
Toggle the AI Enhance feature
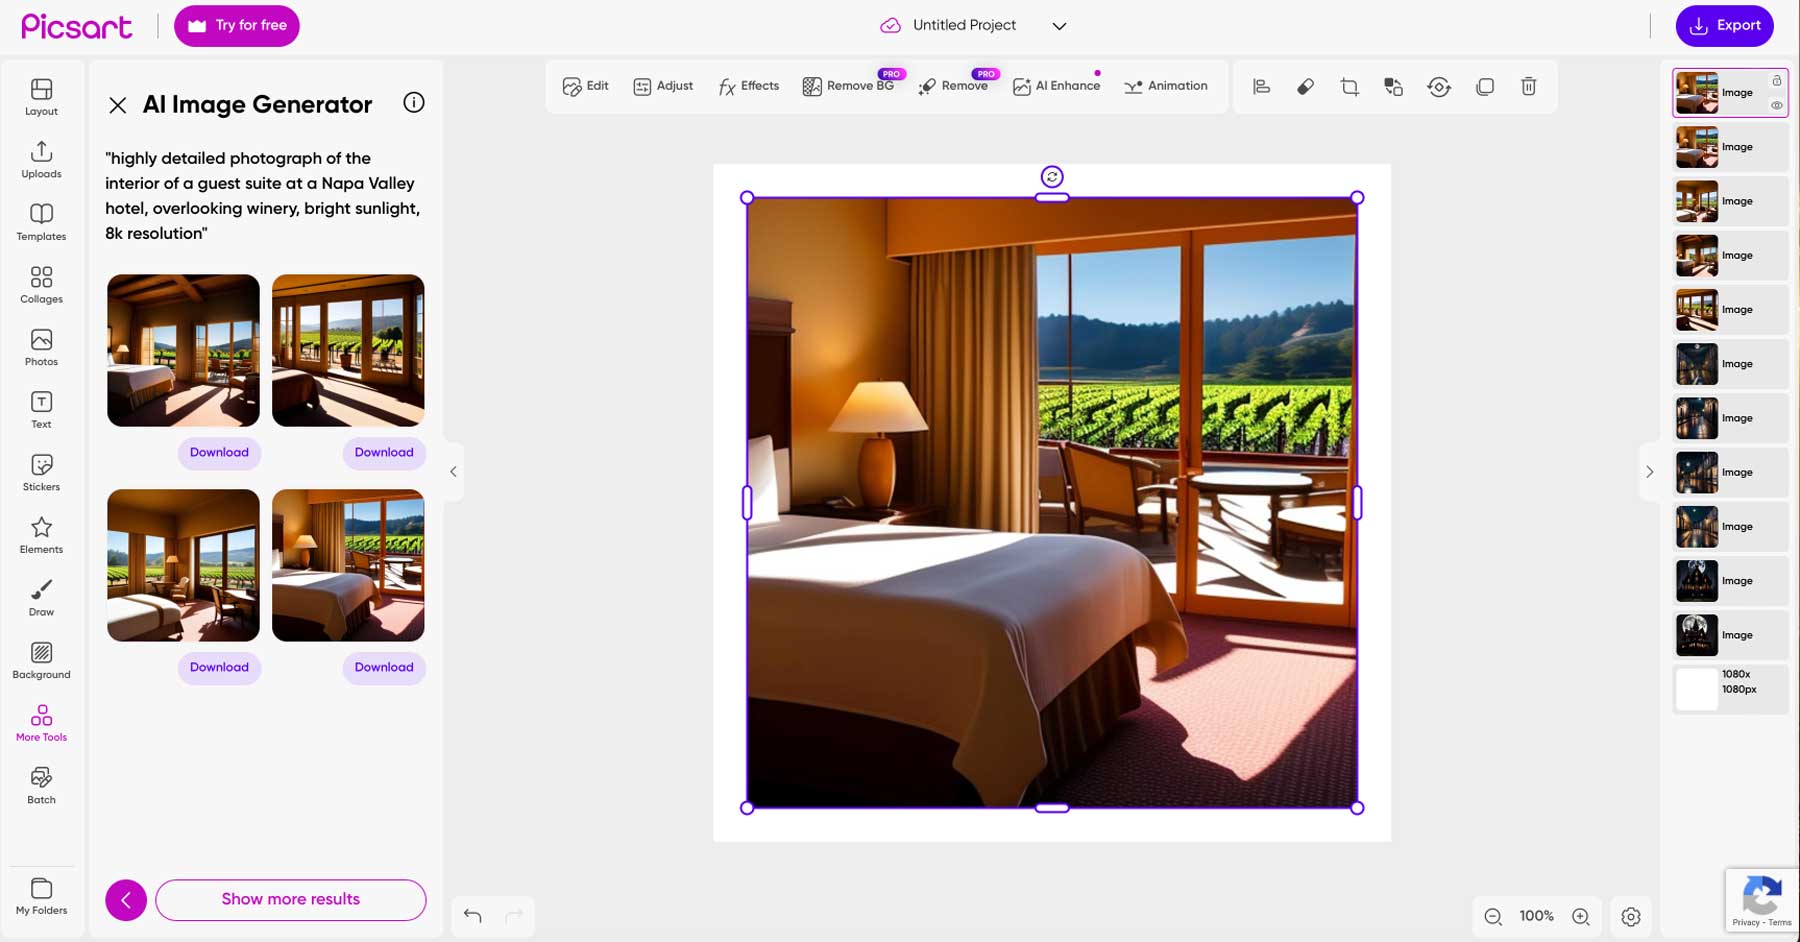(x=1056, y=86)
